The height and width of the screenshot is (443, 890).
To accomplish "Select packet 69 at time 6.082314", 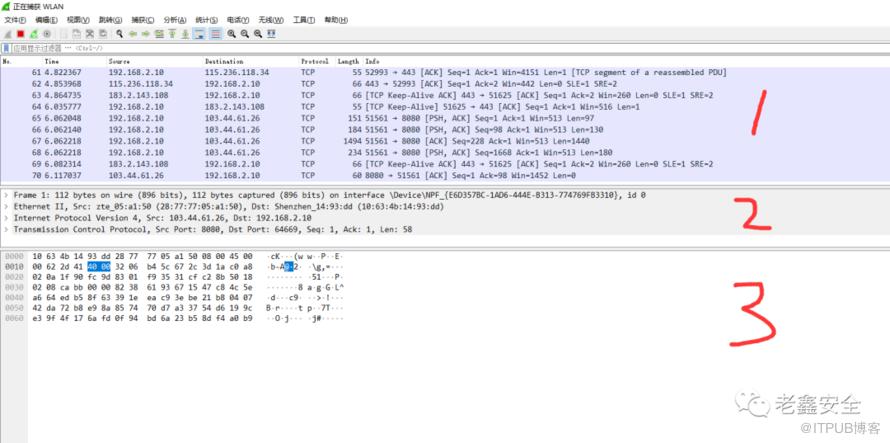I will click(445, 164).
